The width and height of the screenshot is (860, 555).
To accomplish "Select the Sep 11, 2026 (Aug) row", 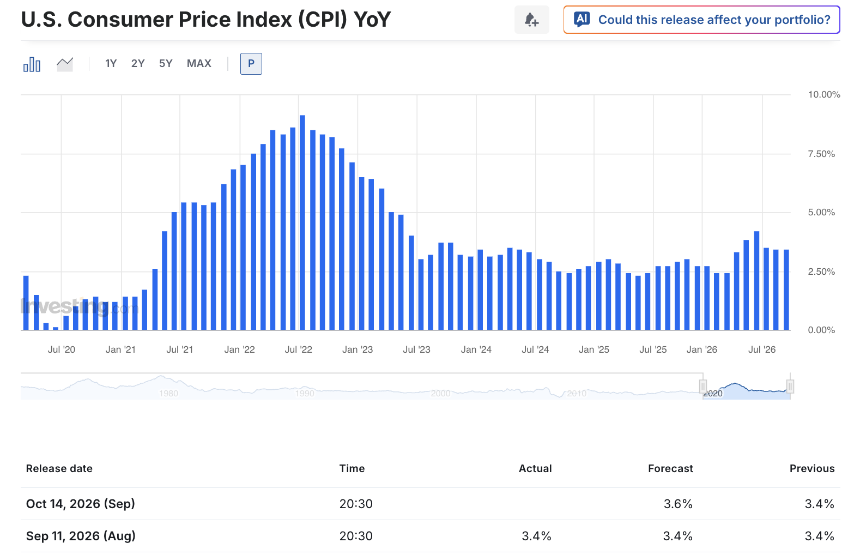I will point(430,536).
